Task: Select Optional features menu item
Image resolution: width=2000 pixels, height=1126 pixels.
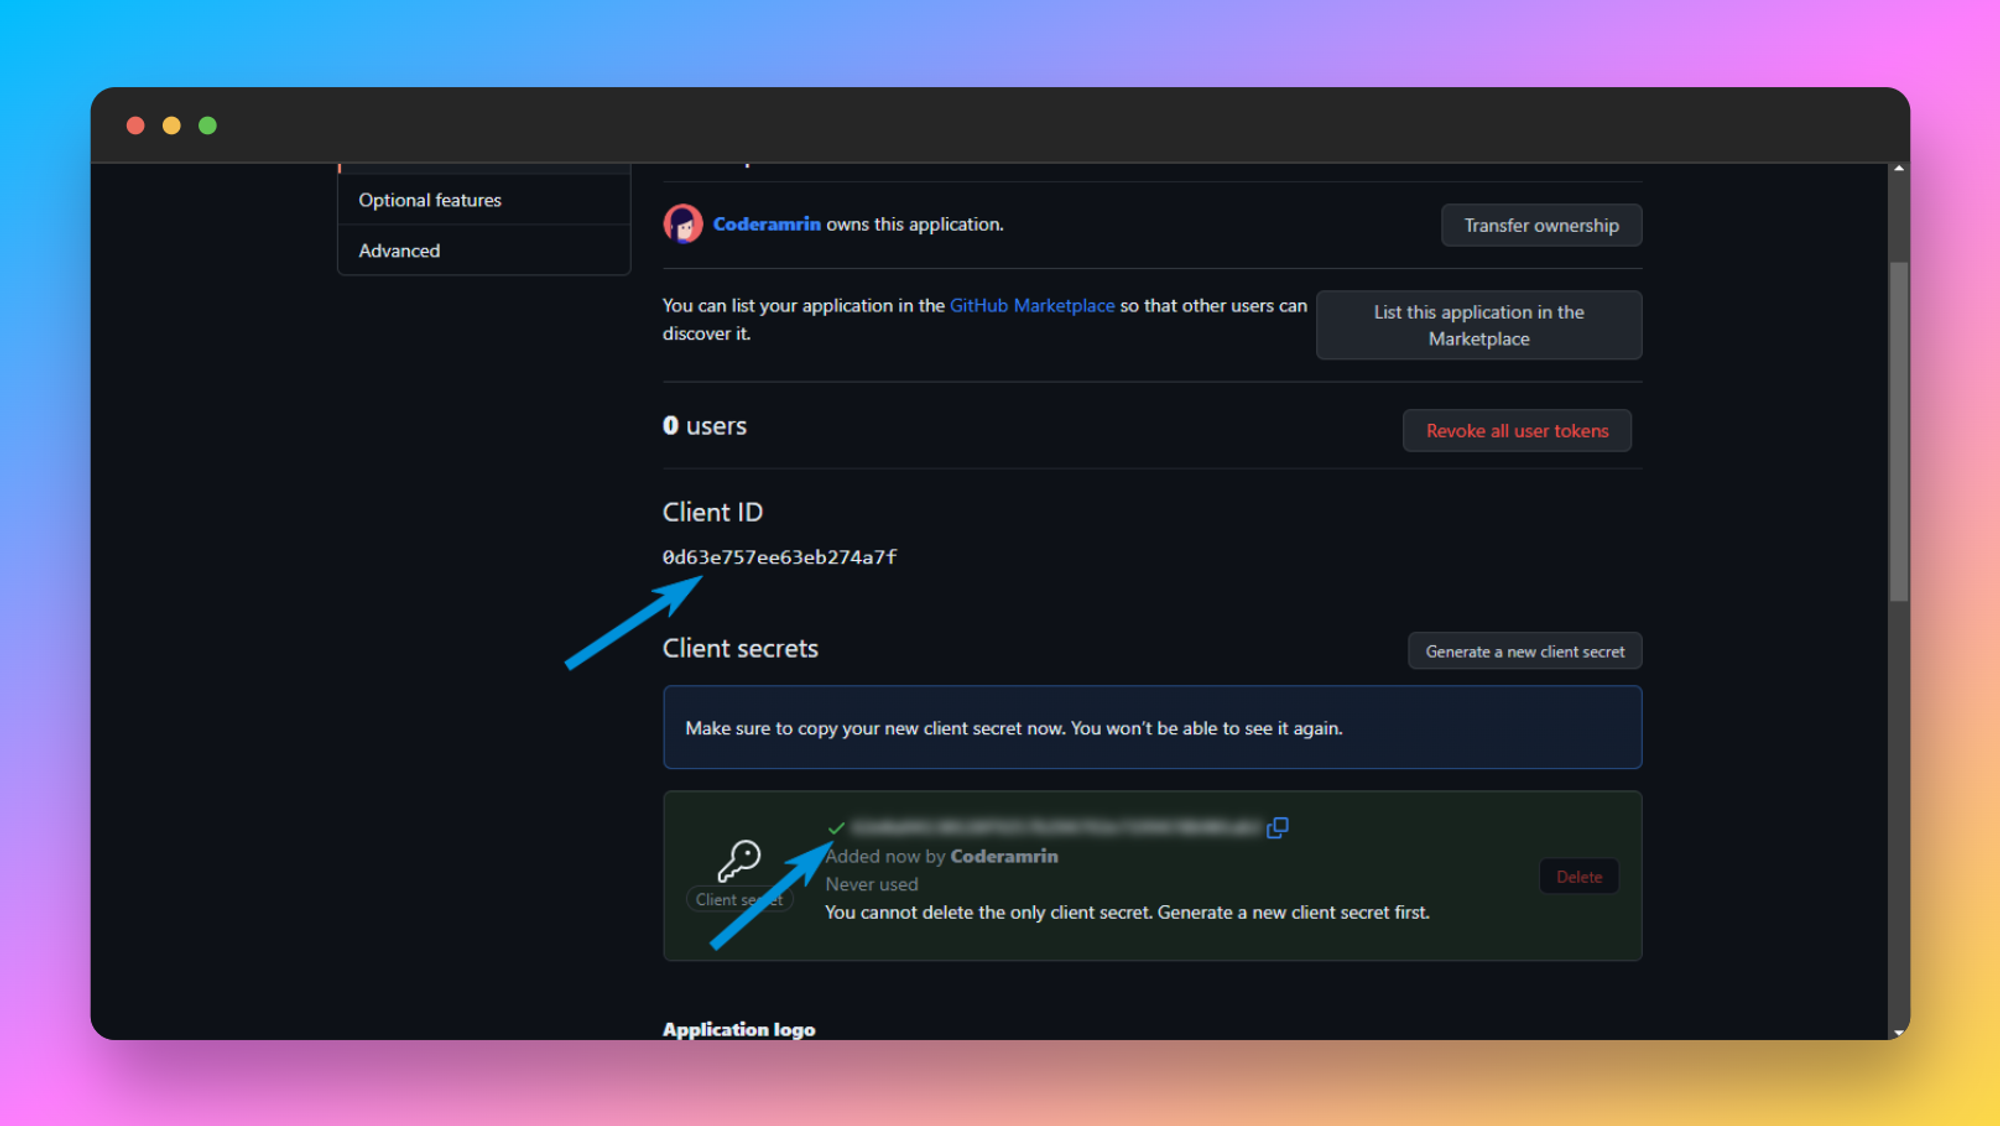Action: (430, 199)
